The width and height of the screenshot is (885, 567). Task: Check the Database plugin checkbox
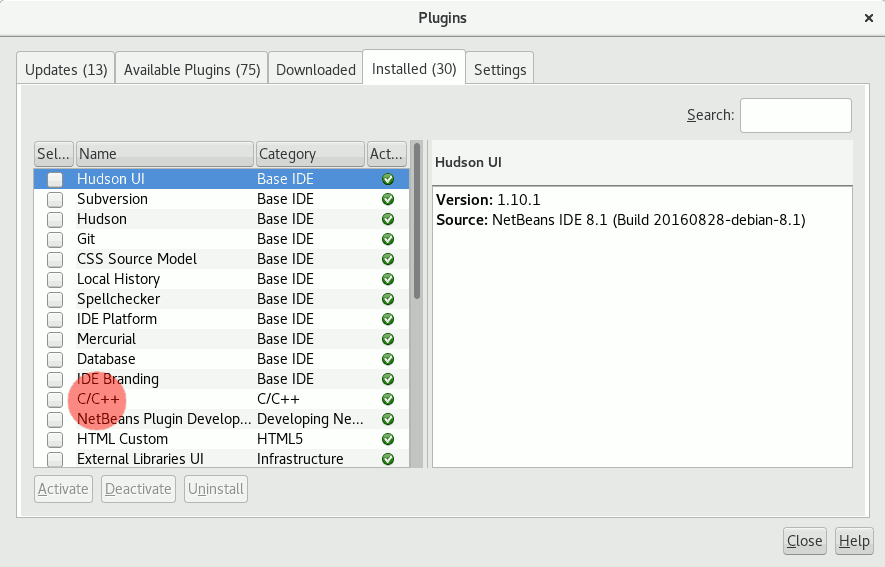tap(55, 360)
